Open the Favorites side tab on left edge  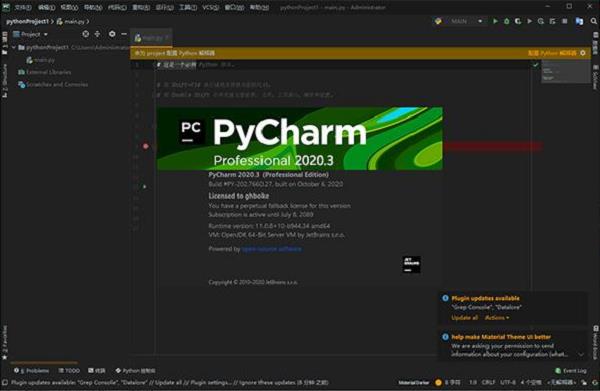pos(5,342)
